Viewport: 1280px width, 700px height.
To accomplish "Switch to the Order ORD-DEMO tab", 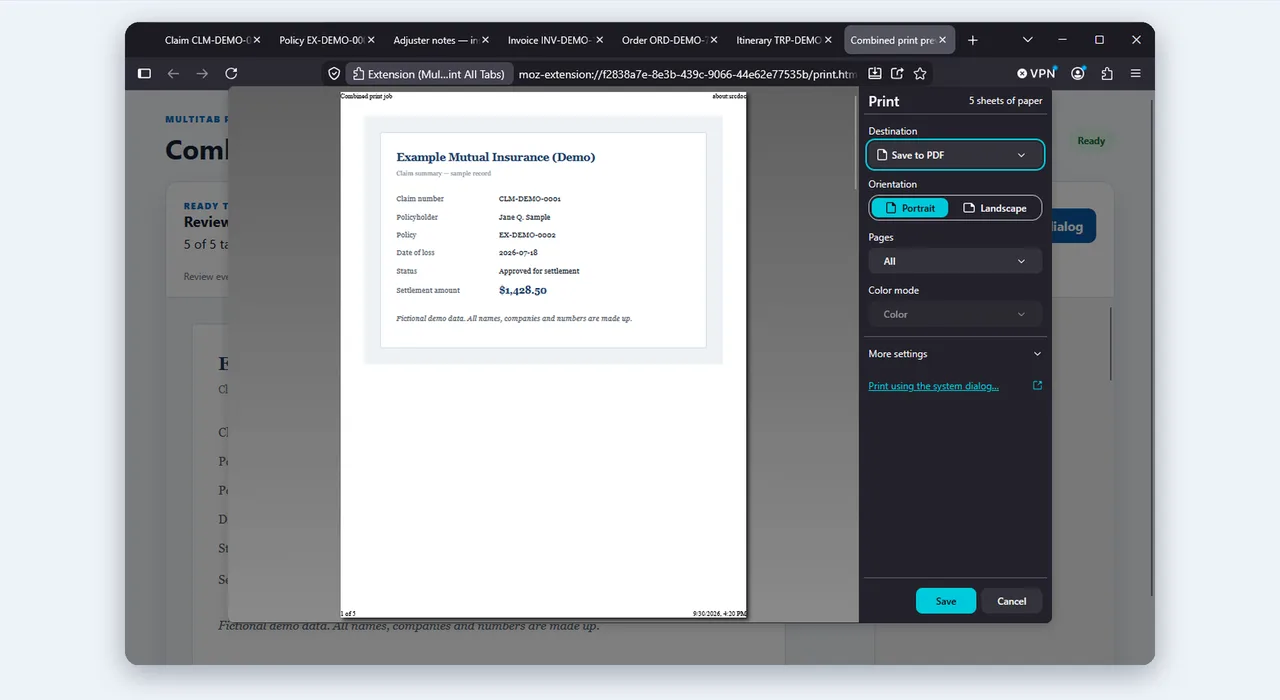I will pyautogui.click(x=662, y=40).
